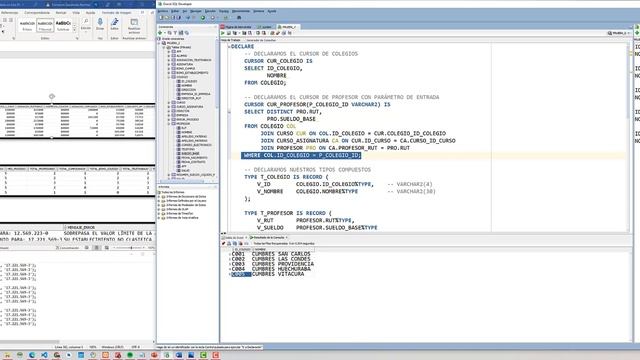Viewport: 640px width, 360px height.
Task: Open the Formato de imagen tab in Word
Action: tap(117, 13)
